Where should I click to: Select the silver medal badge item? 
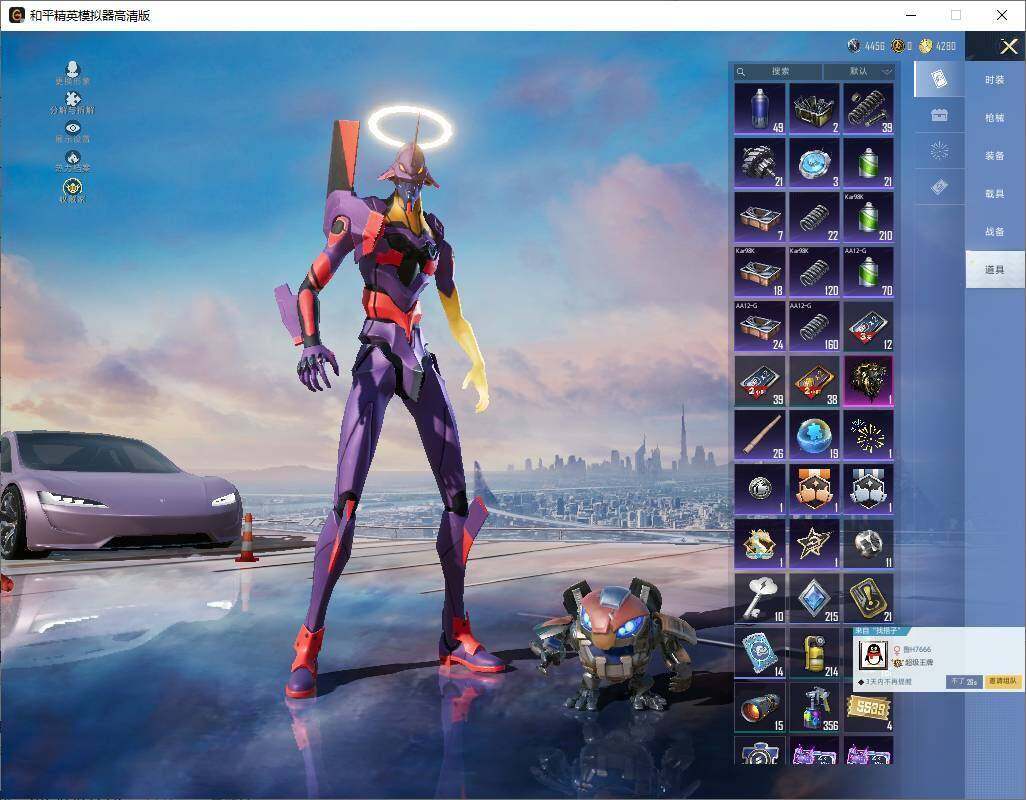tap(868, 490)
